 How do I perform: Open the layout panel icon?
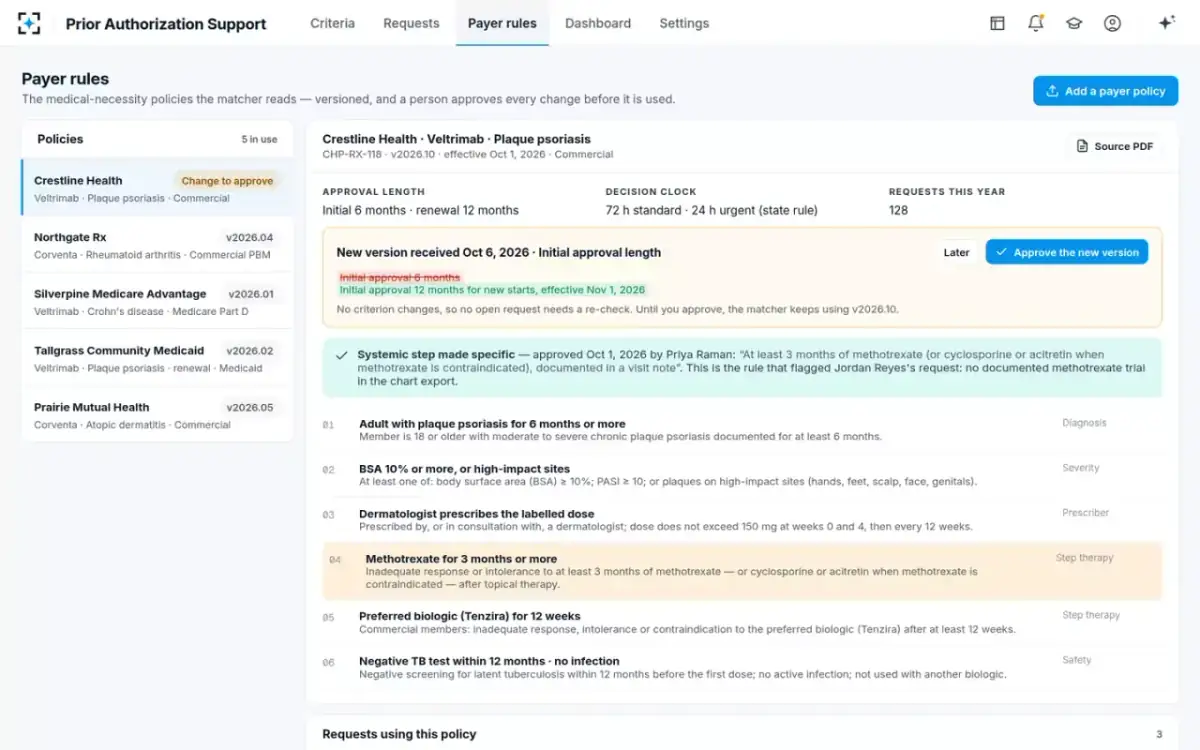(997, 23)
